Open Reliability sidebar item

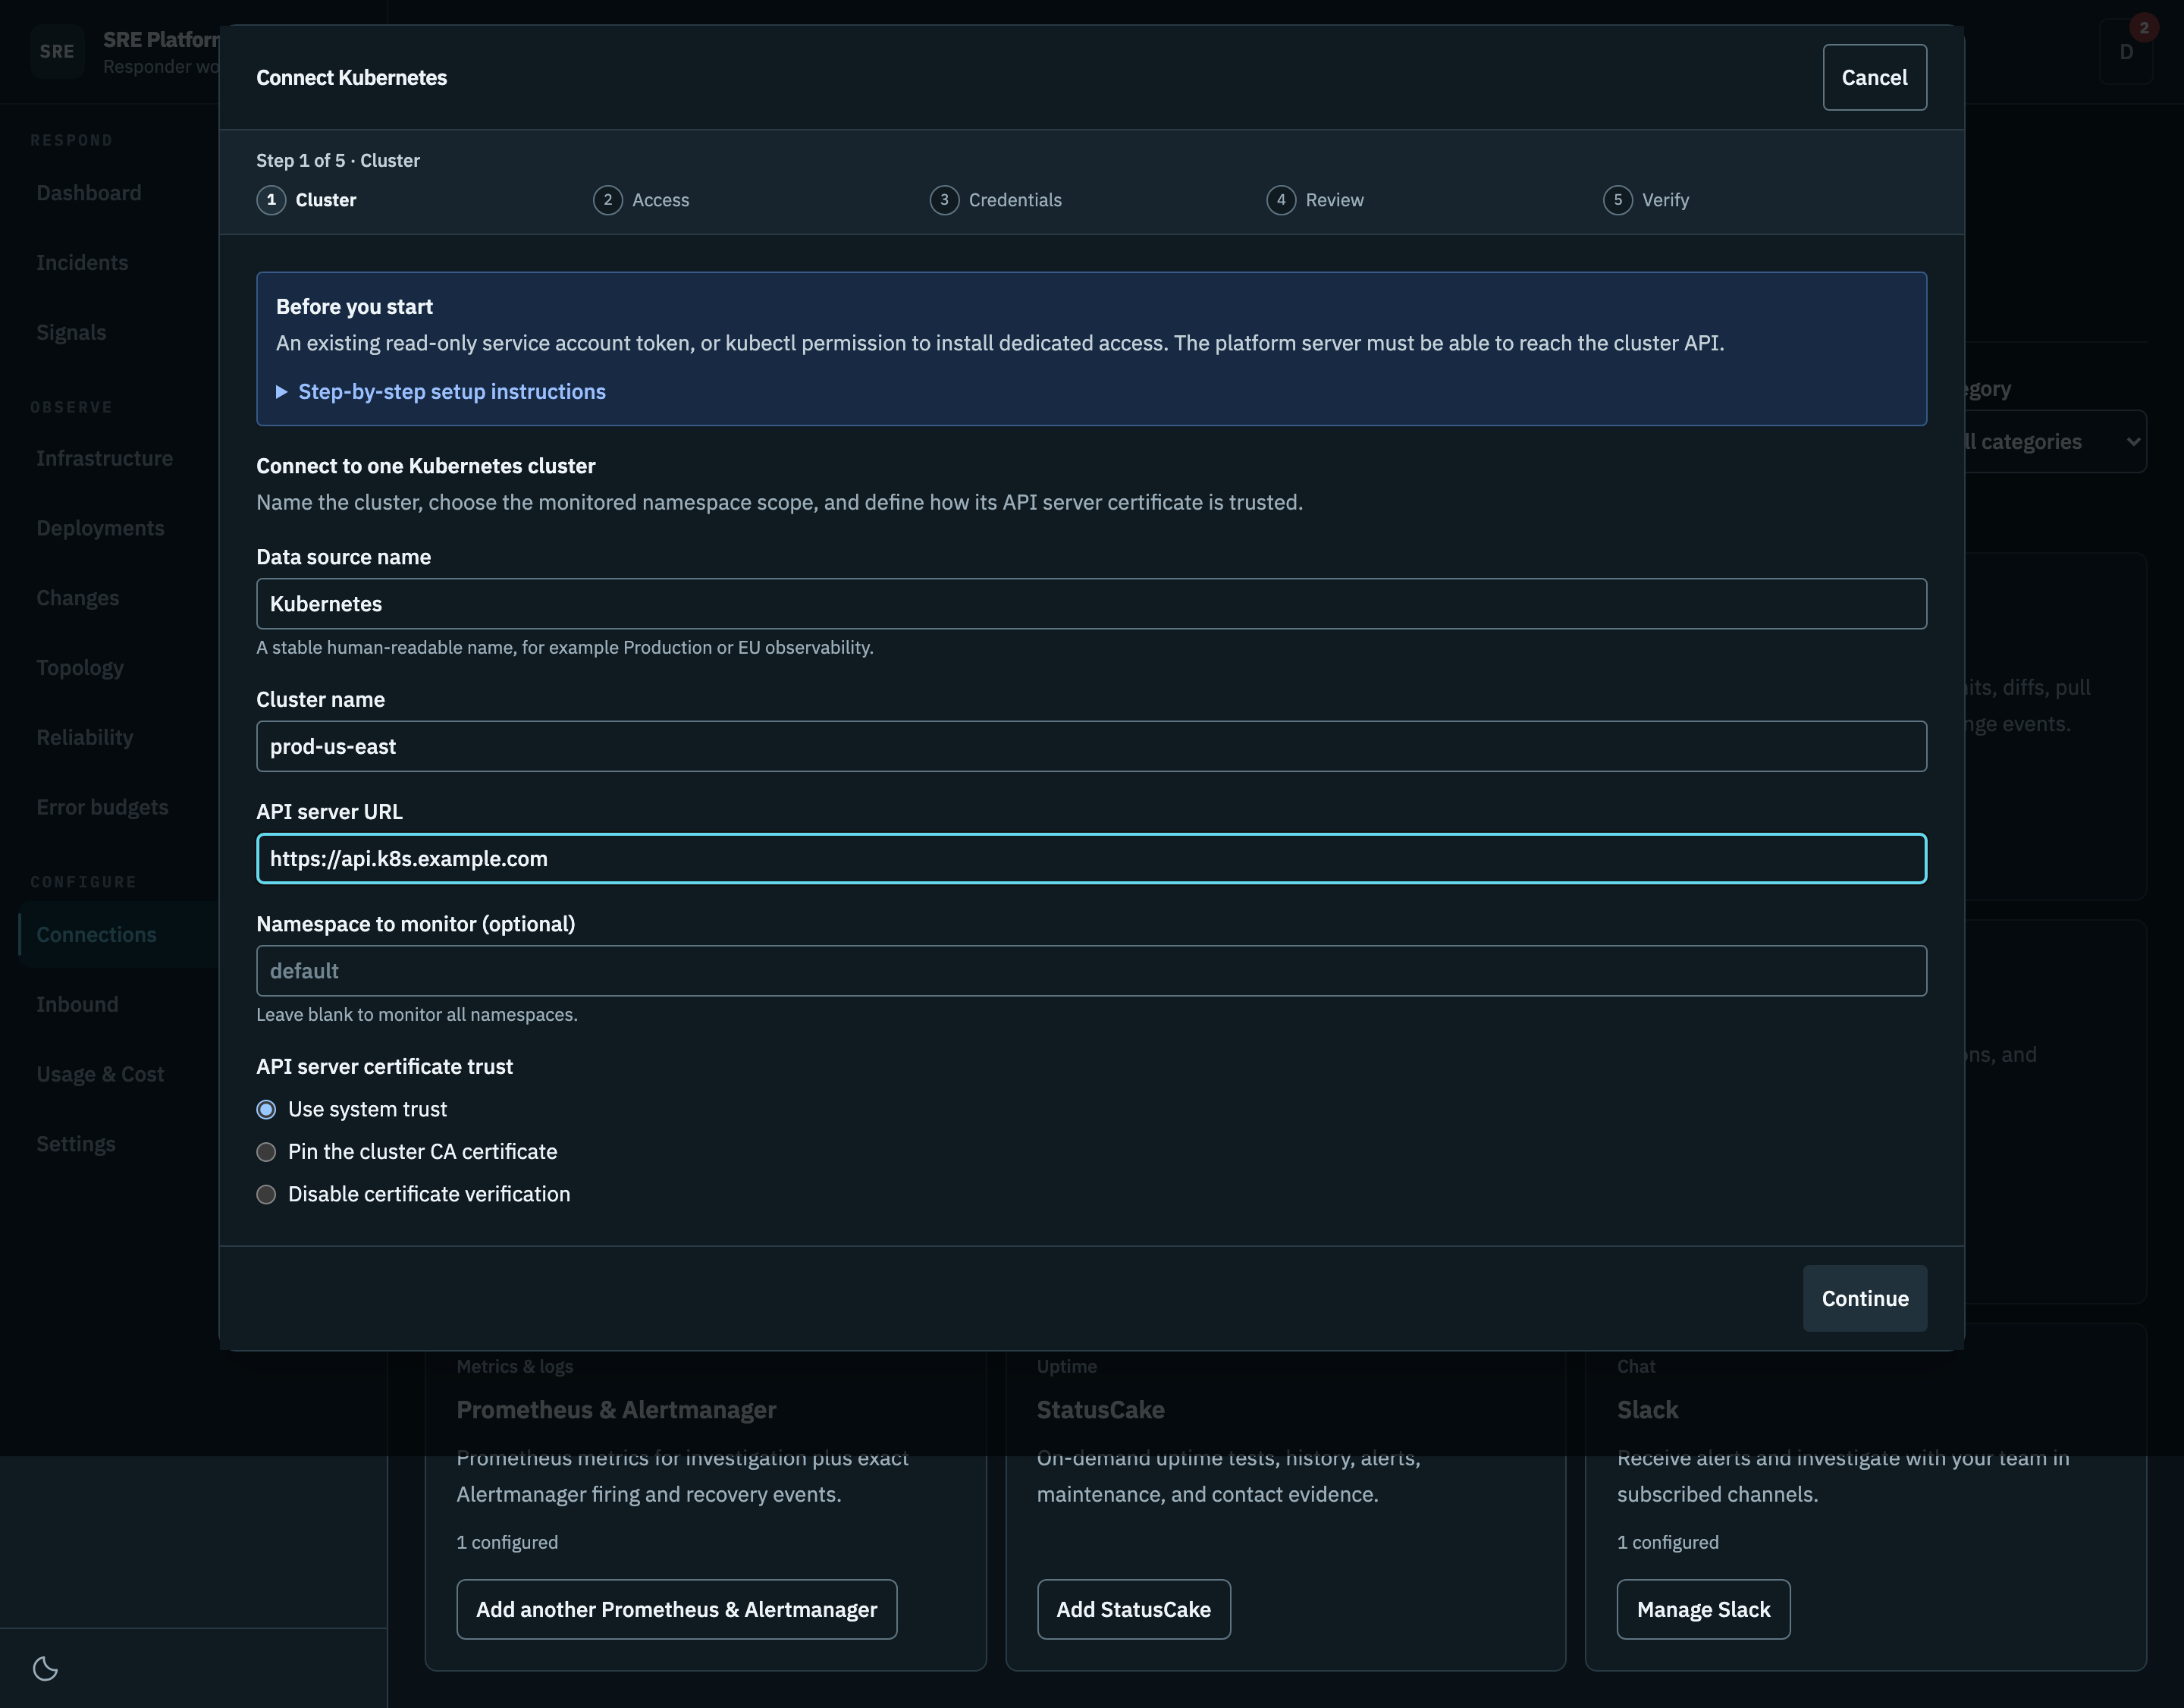click(85, 737)
